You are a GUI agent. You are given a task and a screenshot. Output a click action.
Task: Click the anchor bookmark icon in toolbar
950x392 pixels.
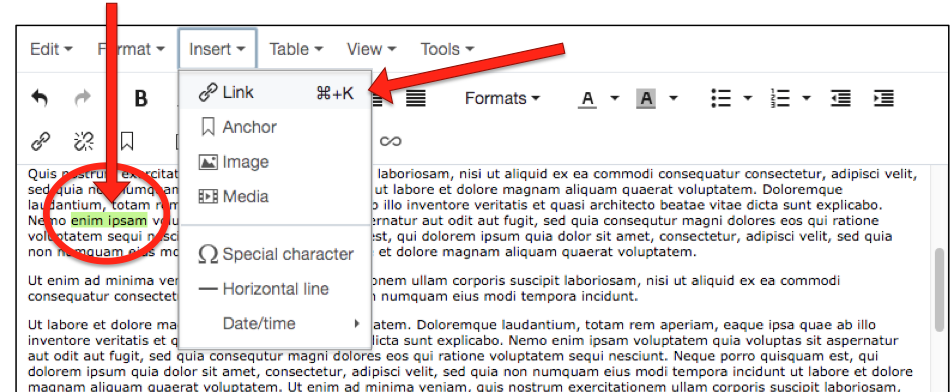point(127,141)
